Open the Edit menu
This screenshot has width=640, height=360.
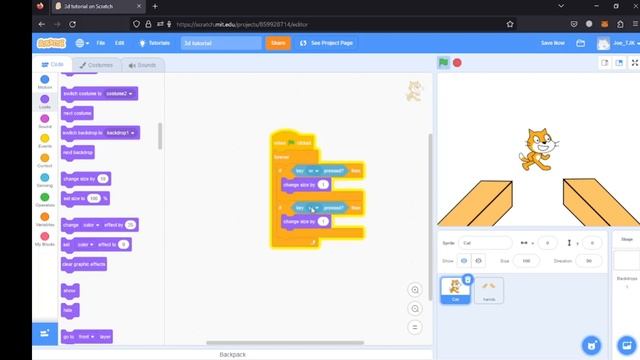(x=119, y=43)
